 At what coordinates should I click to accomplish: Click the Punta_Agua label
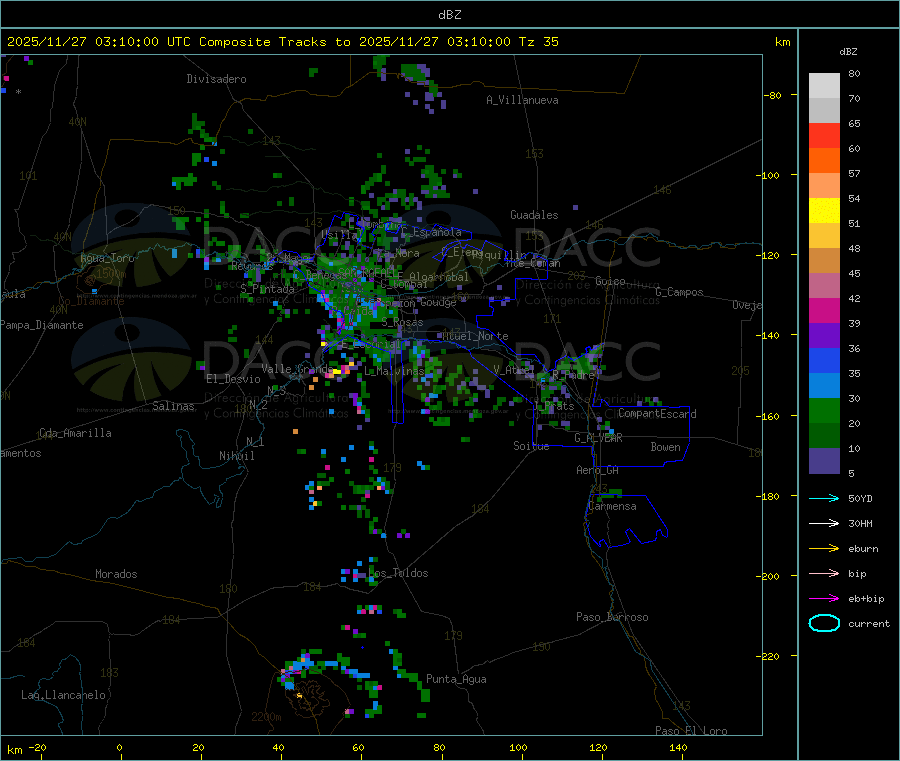pos(456,679)
